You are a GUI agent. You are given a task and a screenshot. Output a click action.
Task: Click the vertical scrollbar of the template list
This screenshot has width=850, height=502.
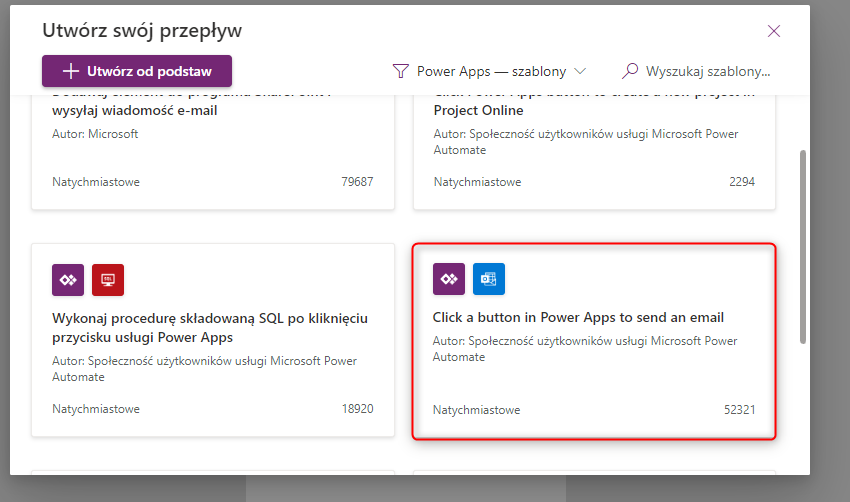802,250
